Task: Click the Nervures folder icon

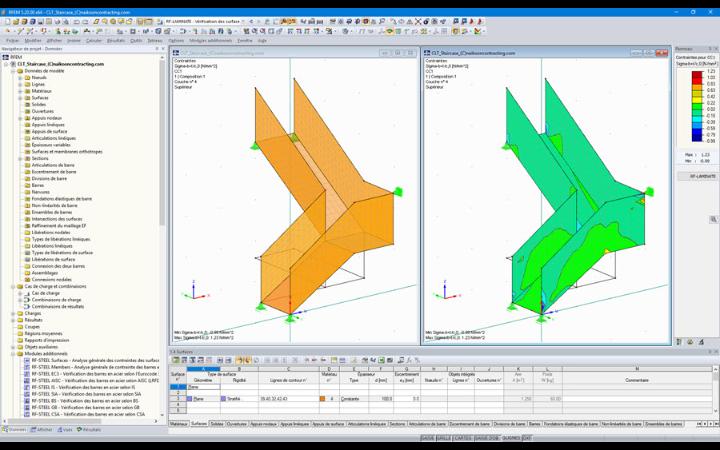Action: point(27,192)
